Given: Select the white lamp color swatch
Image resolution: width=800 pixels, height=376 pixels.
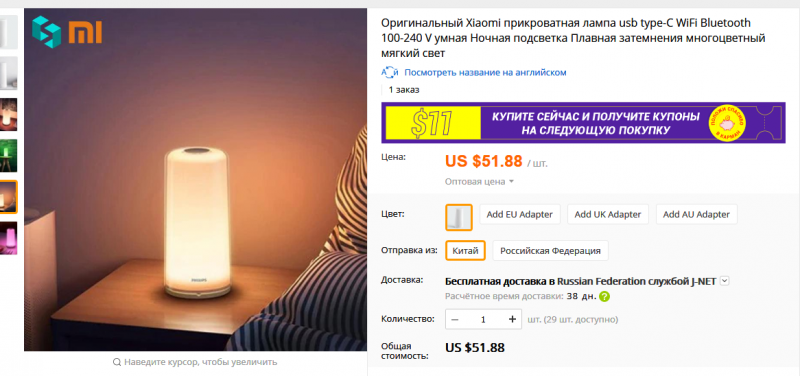Looking at the screenshot, I should click(459, 217).
